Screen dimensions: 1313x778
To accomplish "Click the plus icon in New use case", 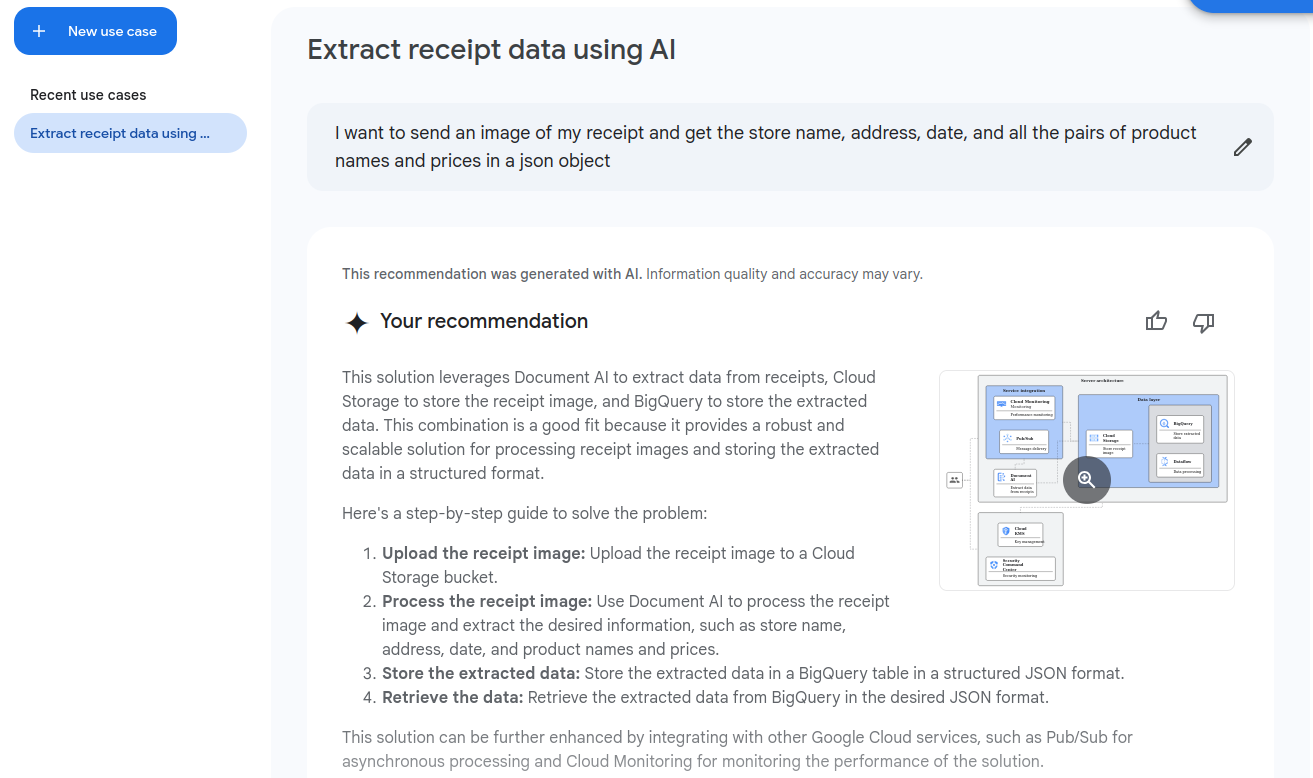I will (x=39, y=31).
